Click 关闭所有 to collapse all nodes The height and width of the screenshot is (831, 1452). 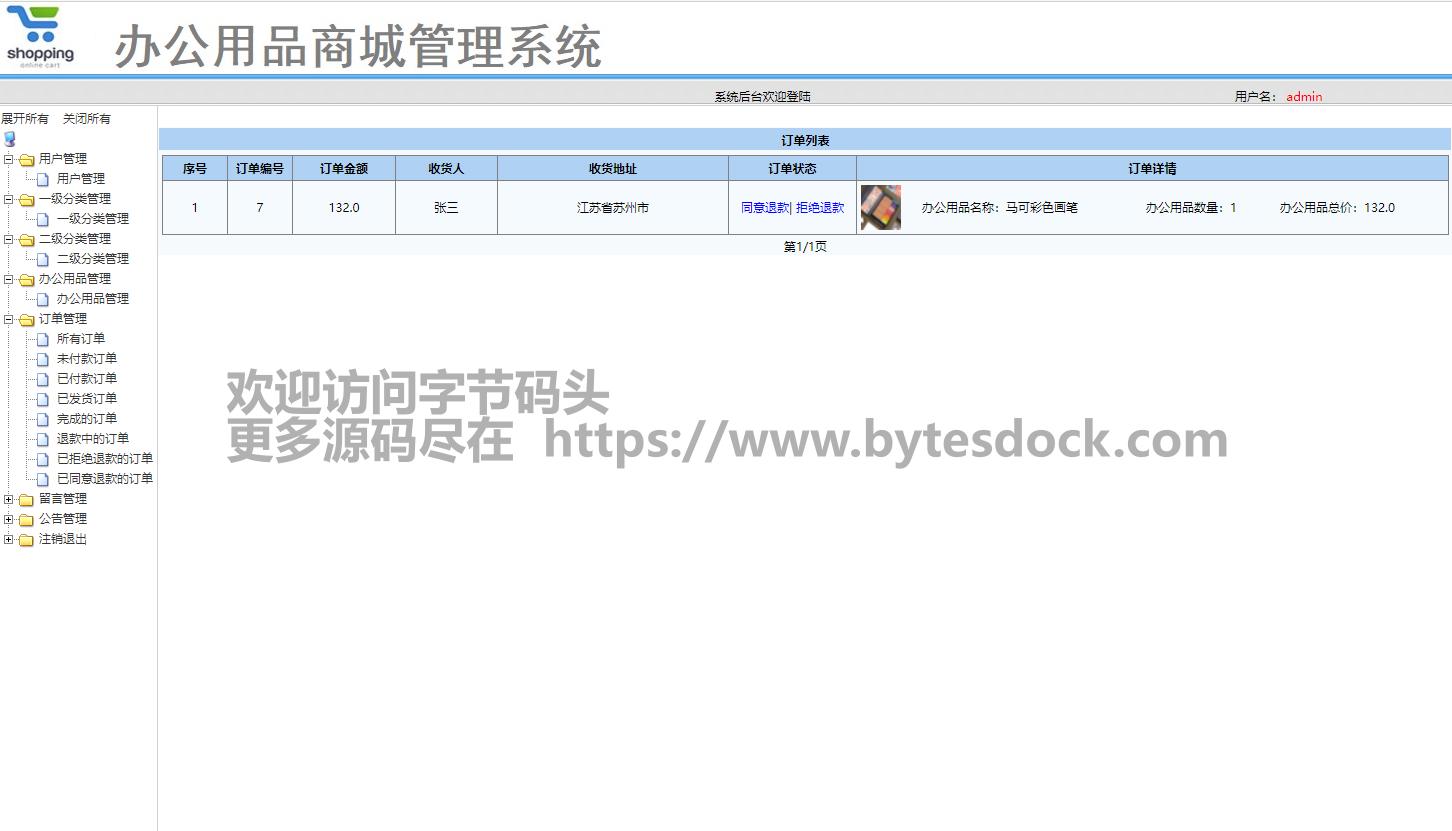click(x=87, y=118)
